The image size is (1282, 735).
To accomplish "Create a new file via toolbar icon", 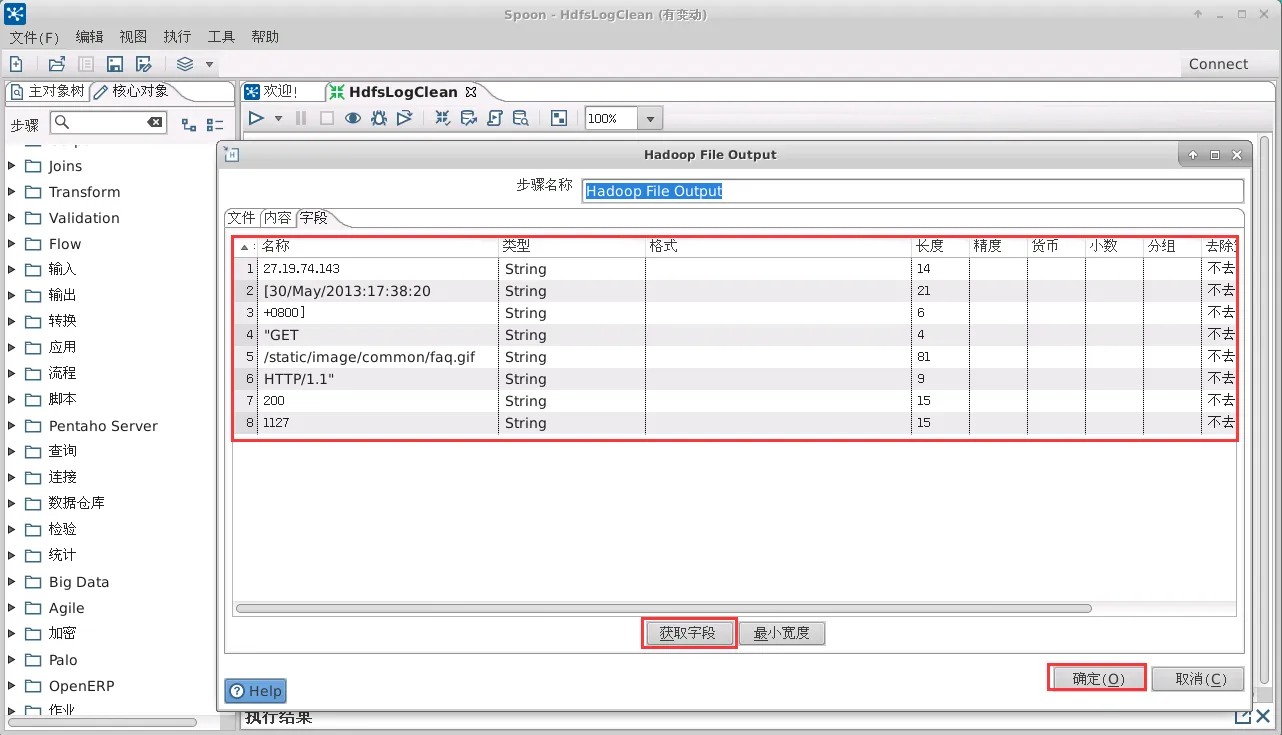I will (16, 64).
